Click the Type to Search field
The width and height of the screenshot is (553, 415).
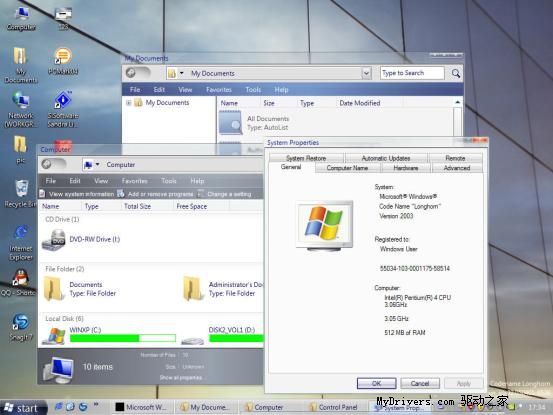(412, 73)
